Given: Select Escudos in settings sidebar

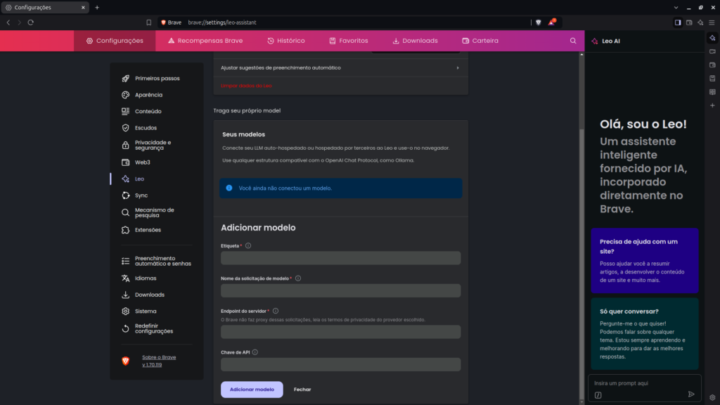Looking at the screenshot, I should 147,128.
